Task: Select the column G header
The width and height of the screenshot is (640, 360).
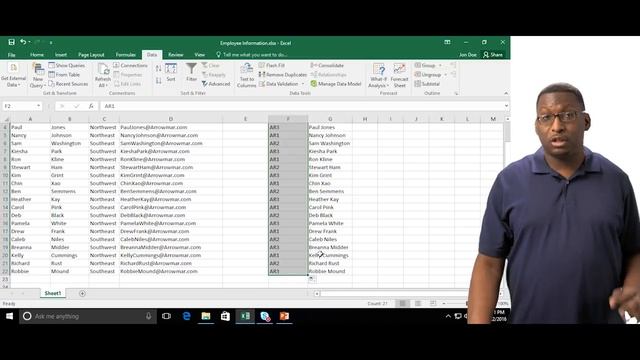Action: 330,119
